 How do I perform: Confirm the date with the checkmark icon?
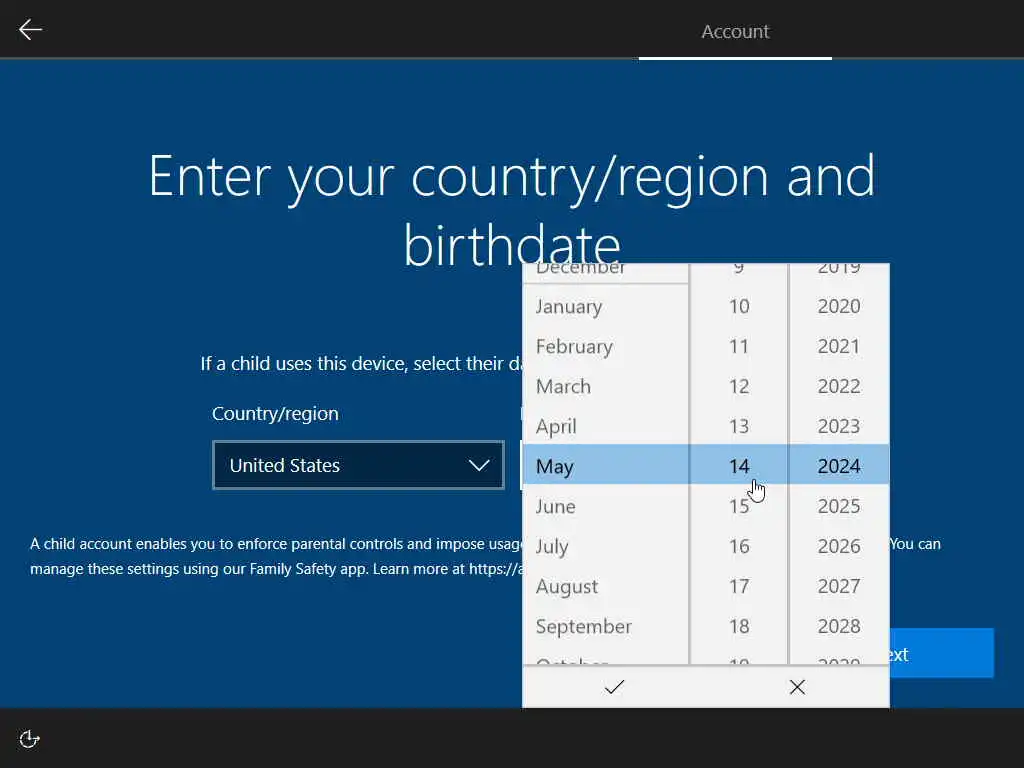click(614, 686)
